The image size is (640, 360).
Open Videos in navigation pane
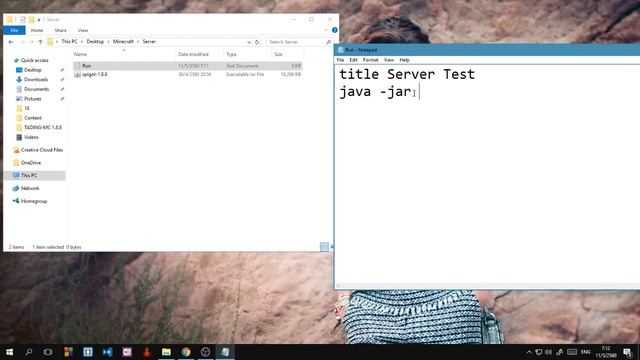click(x=31, y=137)
